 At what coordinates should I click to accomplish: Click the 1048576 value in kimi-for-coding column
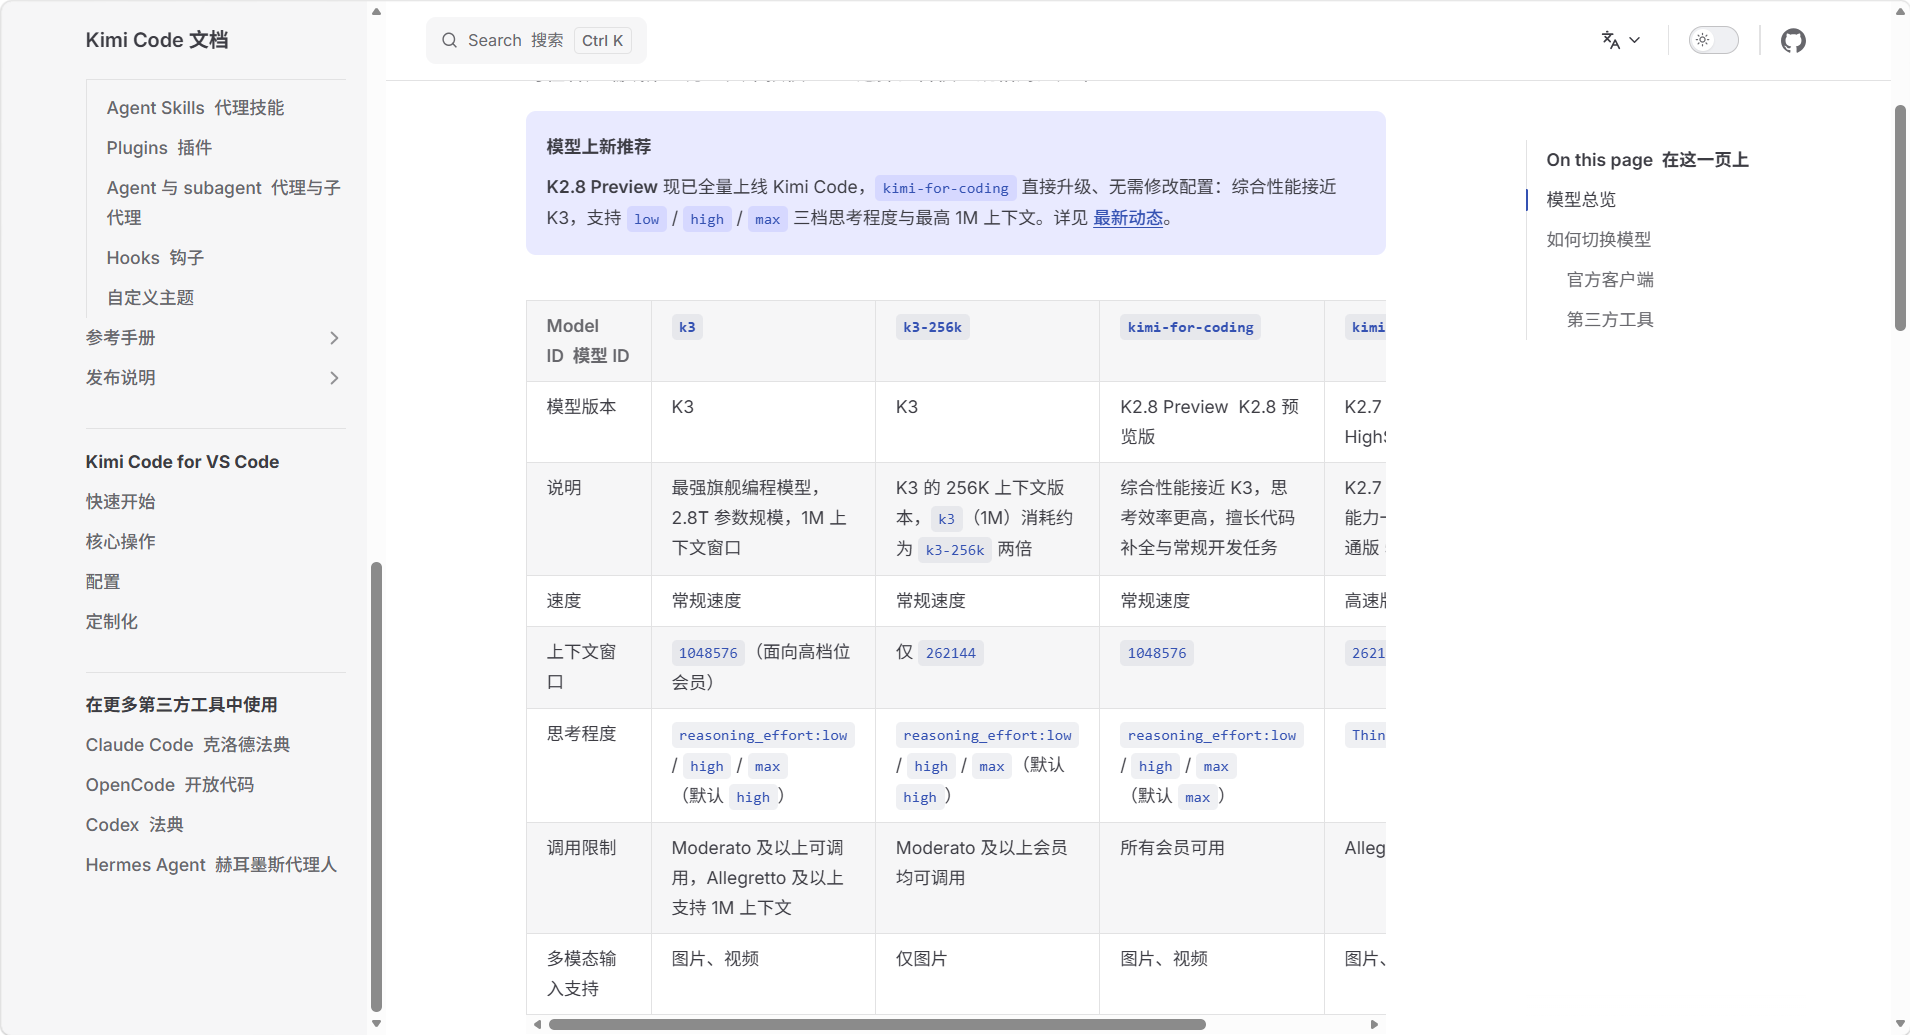tap(1157, 653)
